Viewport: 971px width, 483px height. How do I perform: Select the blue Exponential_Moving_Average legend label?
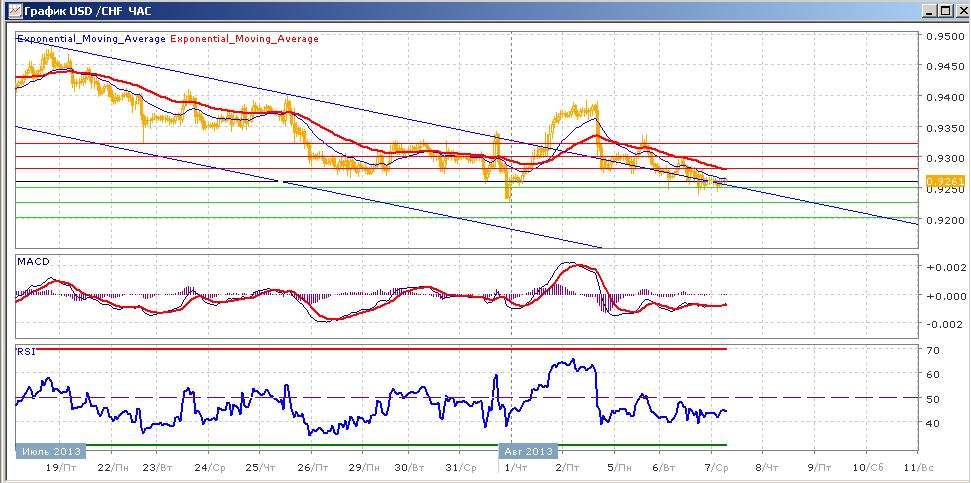91,38
